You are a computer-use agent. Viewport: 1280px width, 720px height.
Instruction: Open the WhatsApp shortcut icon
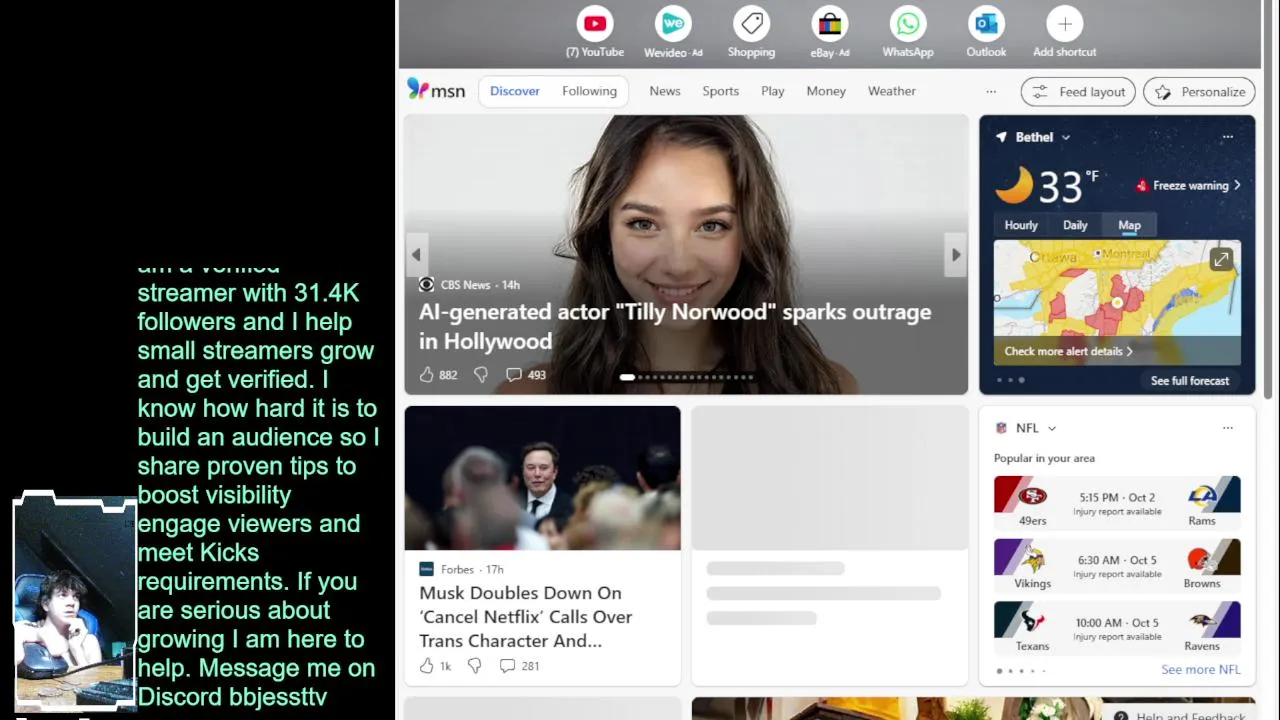click(908, 23)
